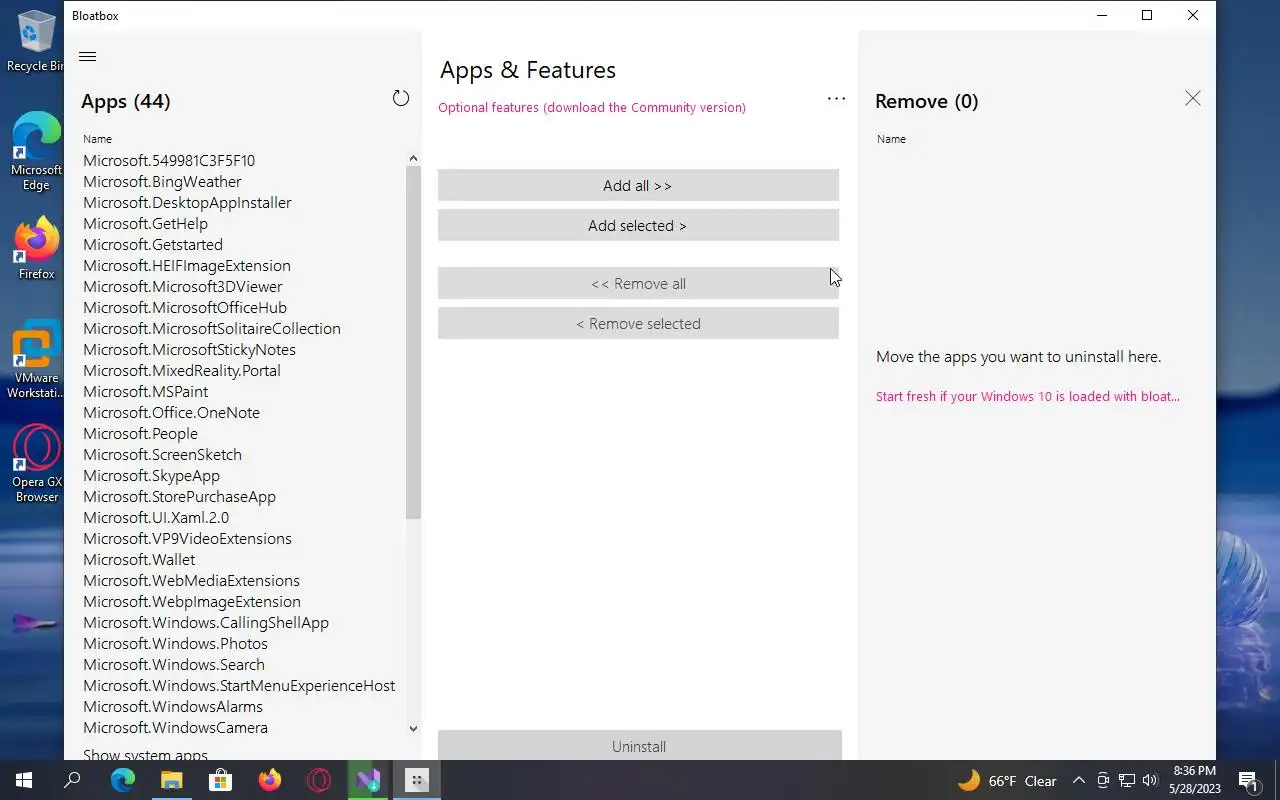
Task: Close the Remove panel with the X icon
Action: 1193,98
